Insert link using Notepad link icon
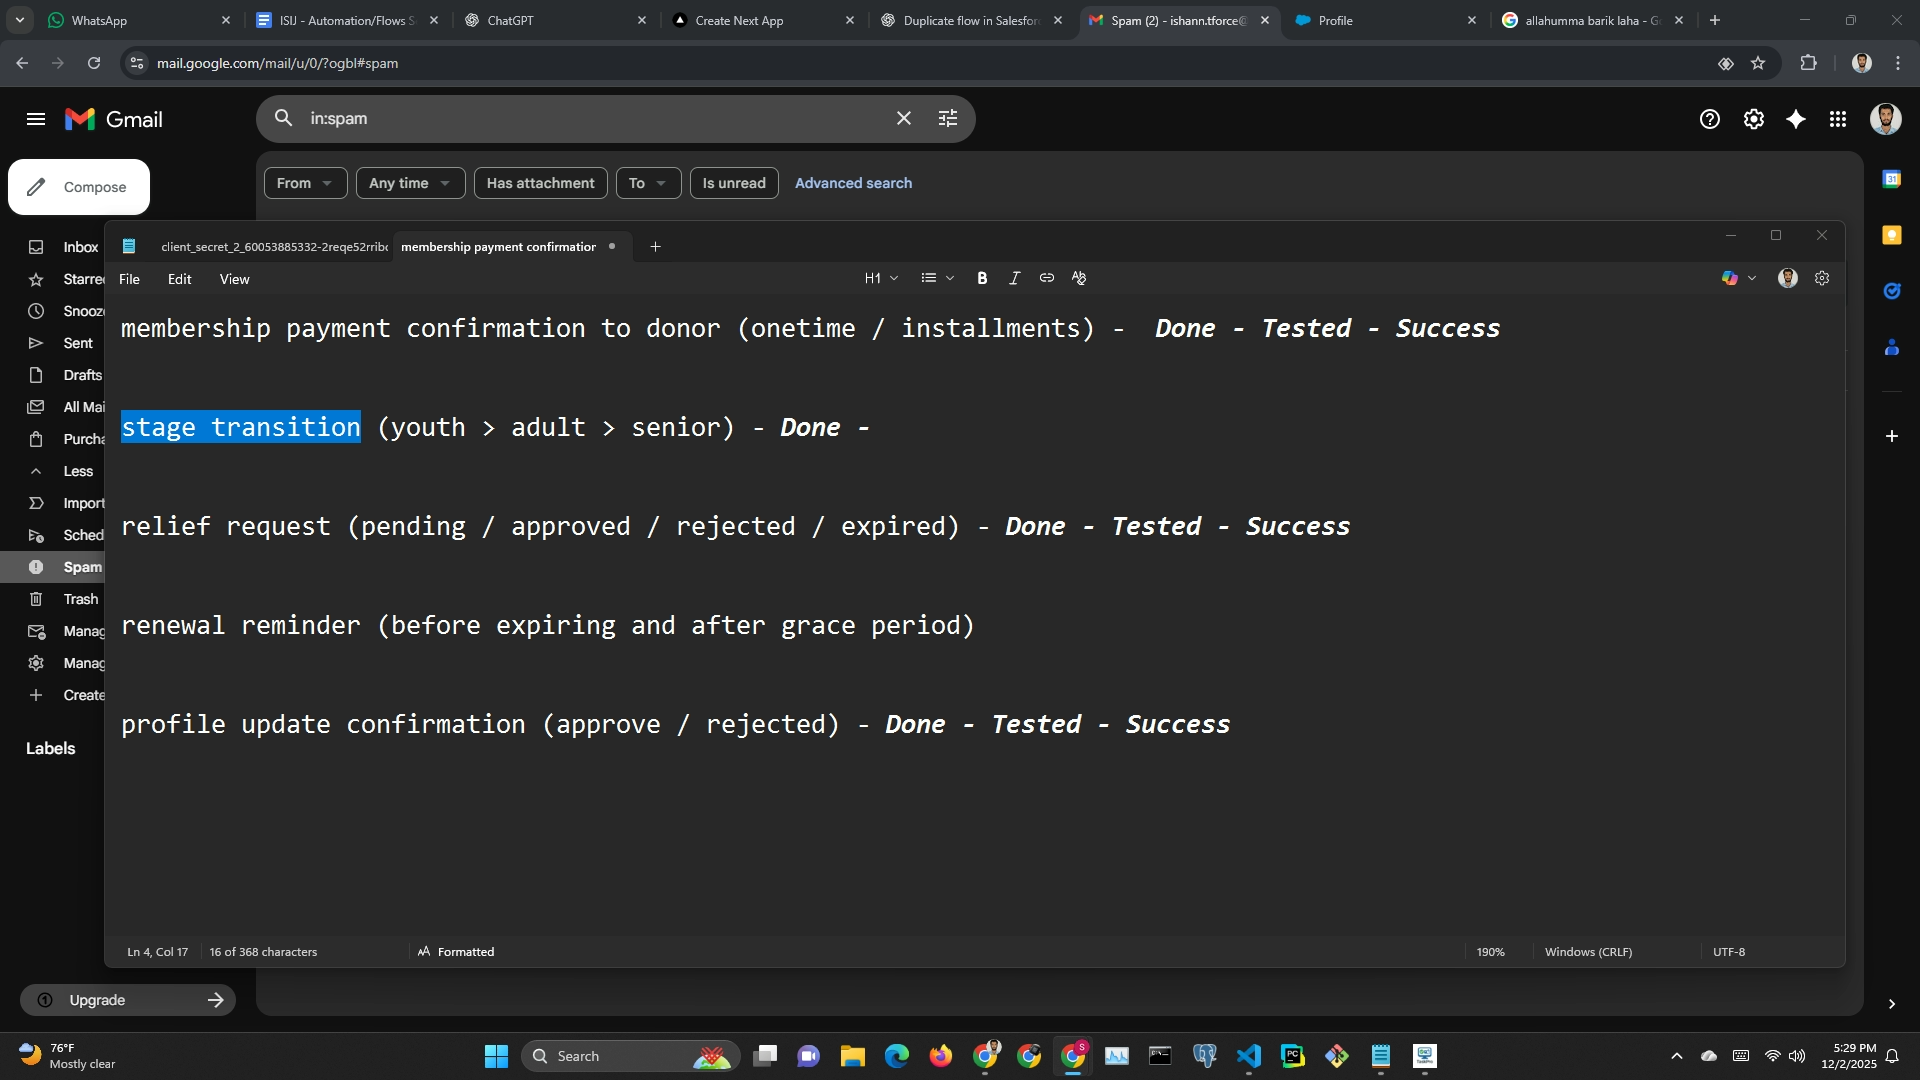 (1046, 279)
